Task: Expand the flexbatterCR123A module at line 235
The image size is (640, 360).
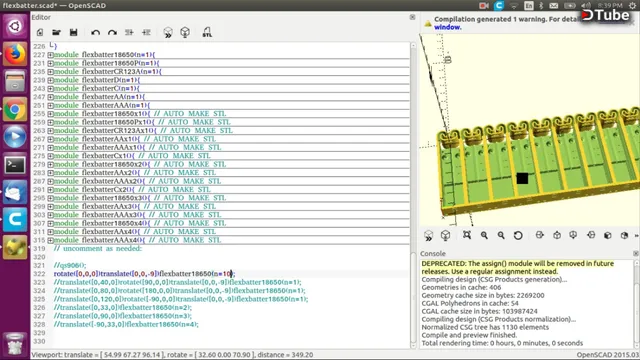Action: pyautogui.click(x=50, y=71)
